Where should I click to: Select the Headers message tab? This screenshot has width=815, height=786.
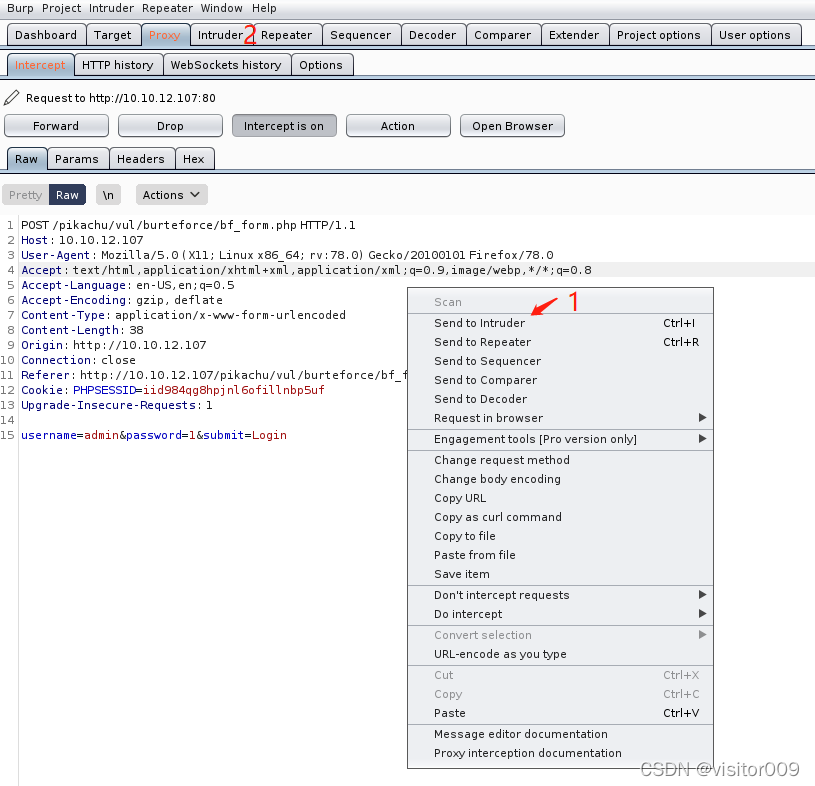pos(141,159)
